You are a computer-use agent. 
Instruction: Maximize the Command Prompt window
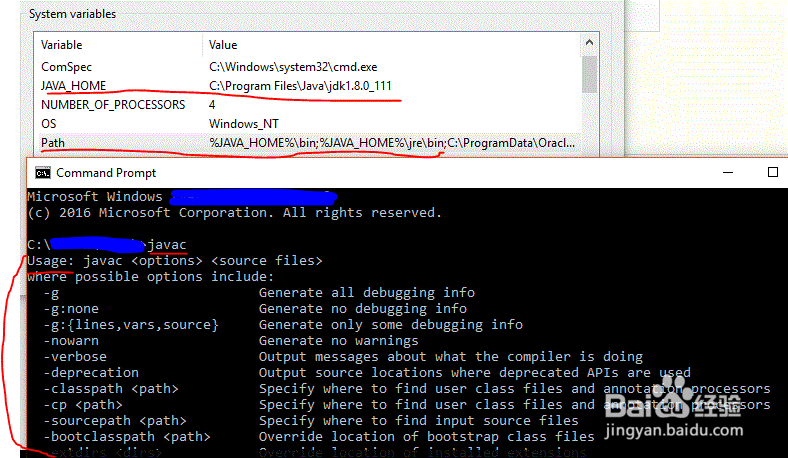(773, 172)
